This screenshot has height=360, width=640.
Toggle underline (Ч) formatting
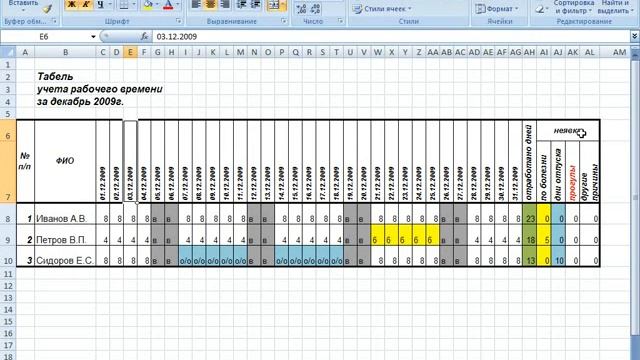pos(100,4)
